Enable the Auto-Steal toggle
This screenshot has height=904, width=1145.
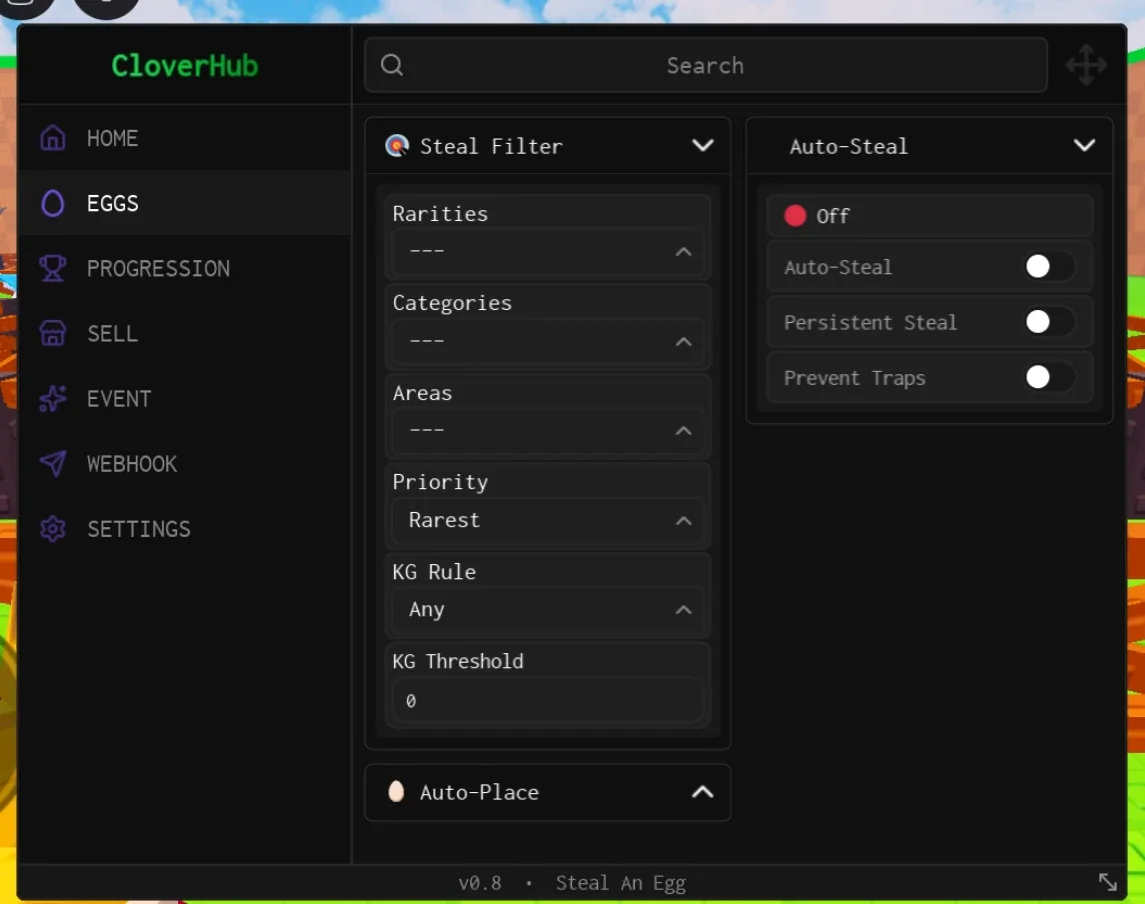(1049, 267)
